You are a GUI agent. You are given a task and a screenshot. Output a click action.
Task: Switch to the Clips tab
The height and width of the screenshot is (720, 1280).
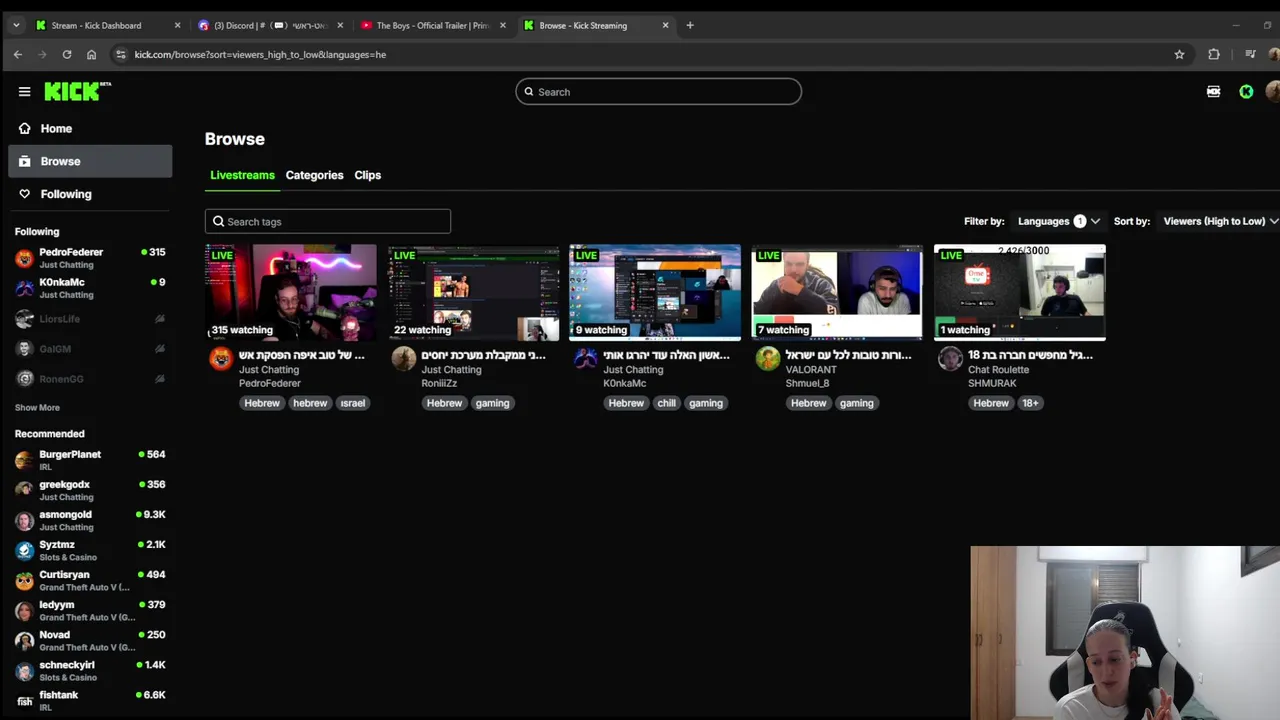367,175
